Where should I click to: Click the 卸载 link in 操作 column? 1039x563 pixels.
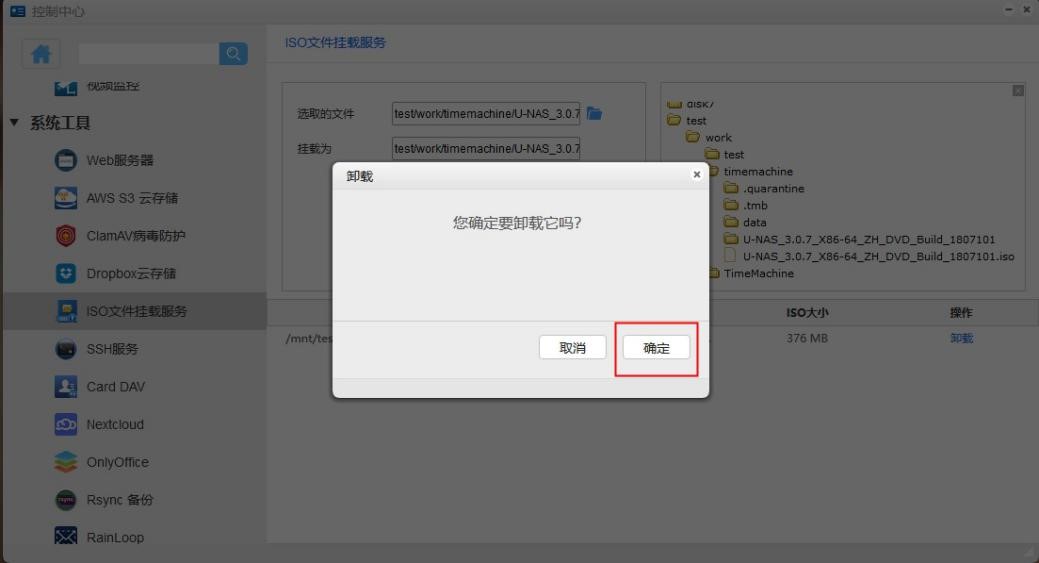(961, 339)
